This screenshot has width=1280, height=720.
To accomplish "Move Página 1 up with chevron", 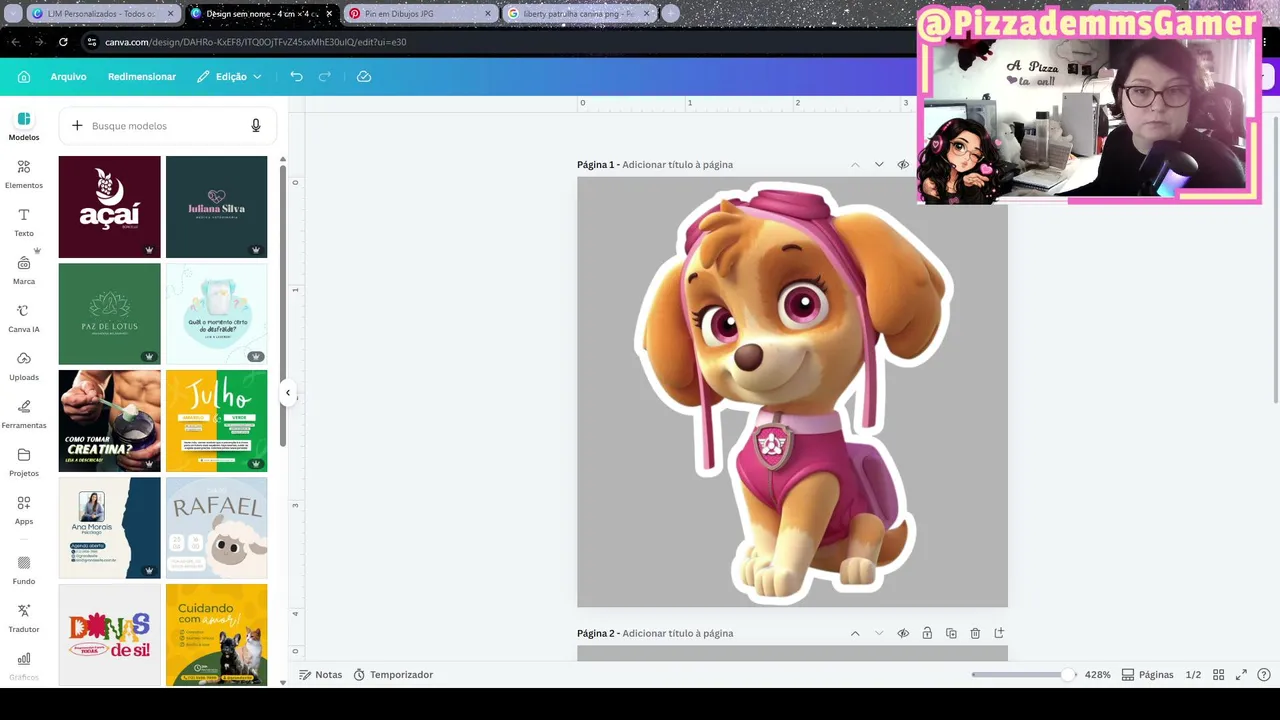I will coord(855,165).
